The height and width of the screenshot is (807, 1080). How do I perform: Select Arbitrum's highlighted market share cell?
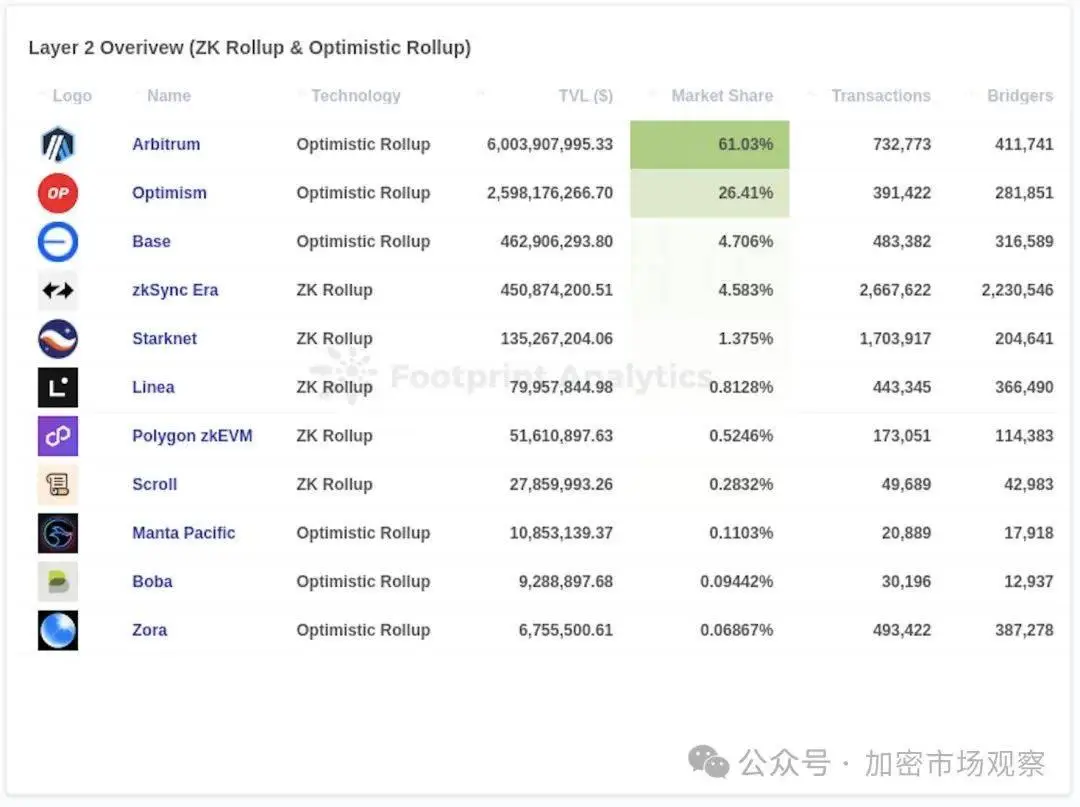[709, 144]
